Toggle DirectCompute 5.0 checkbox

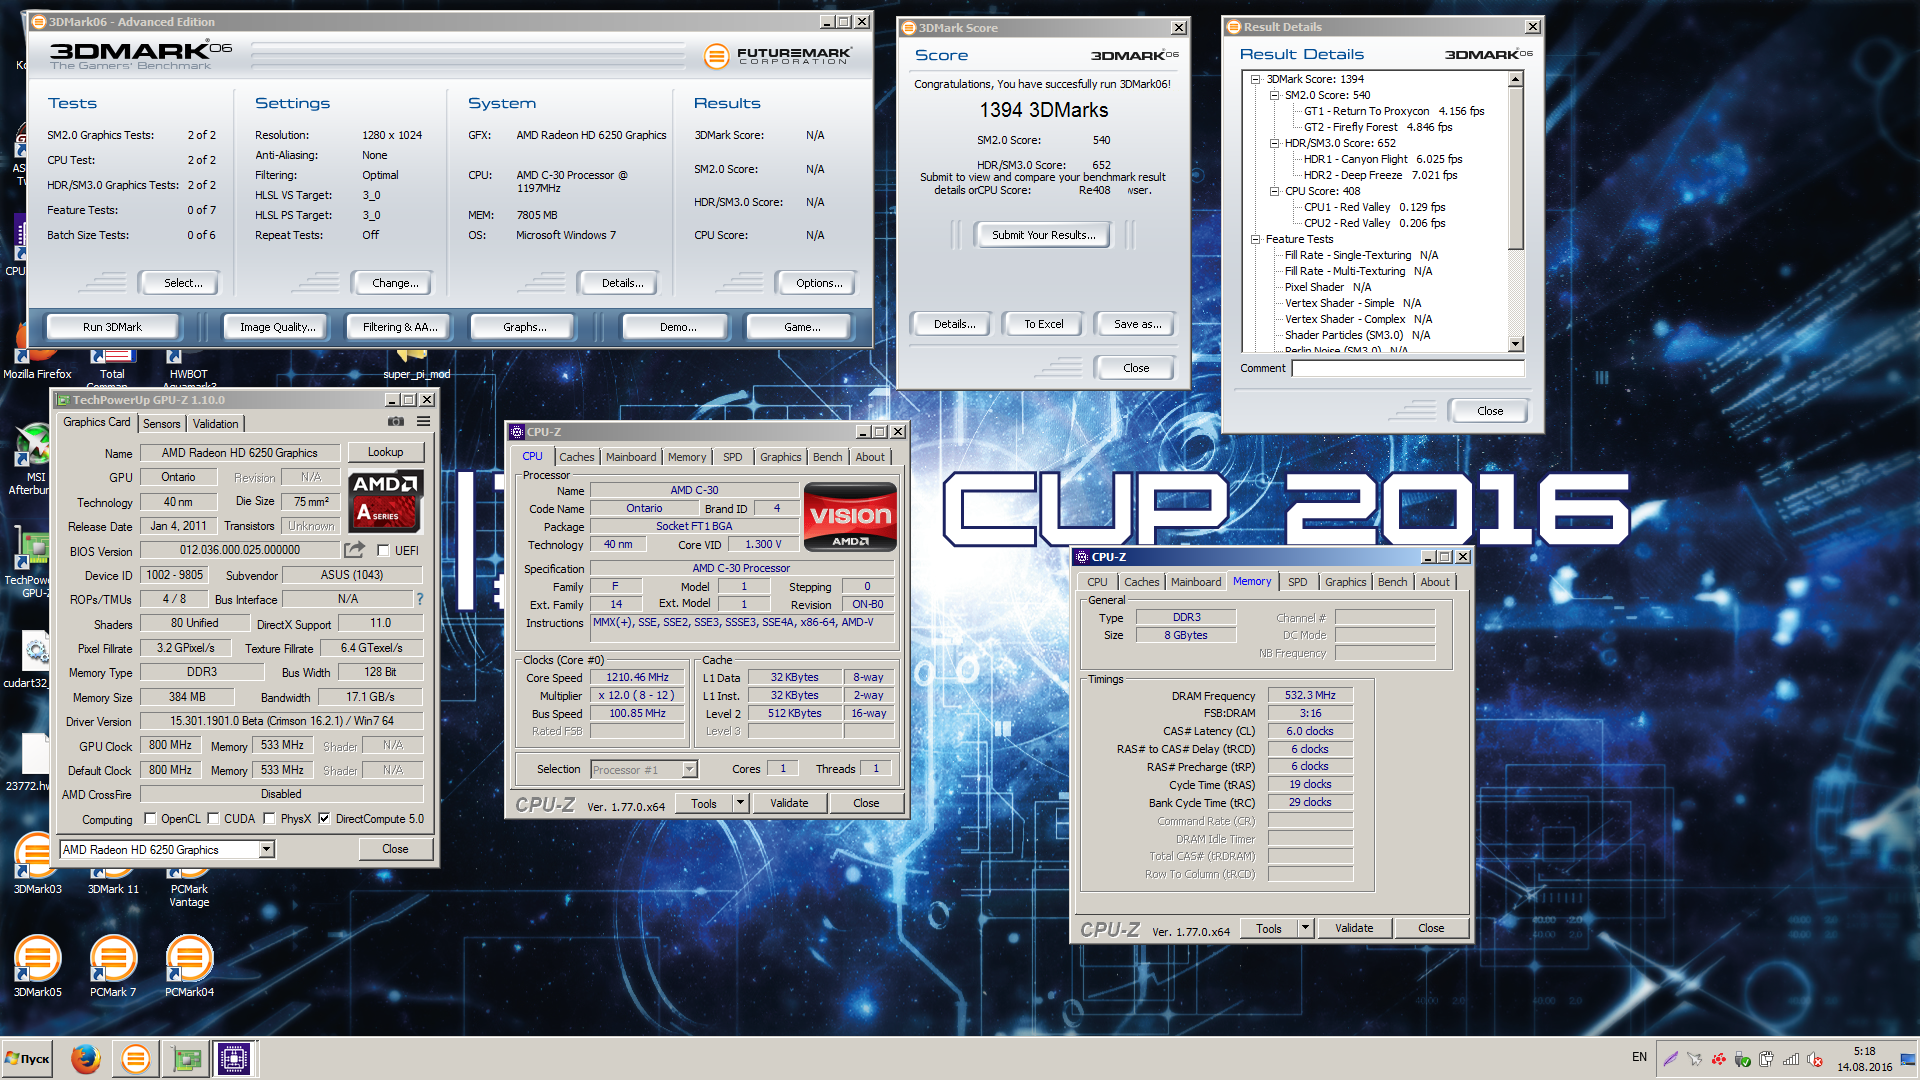tap(324, 819)
